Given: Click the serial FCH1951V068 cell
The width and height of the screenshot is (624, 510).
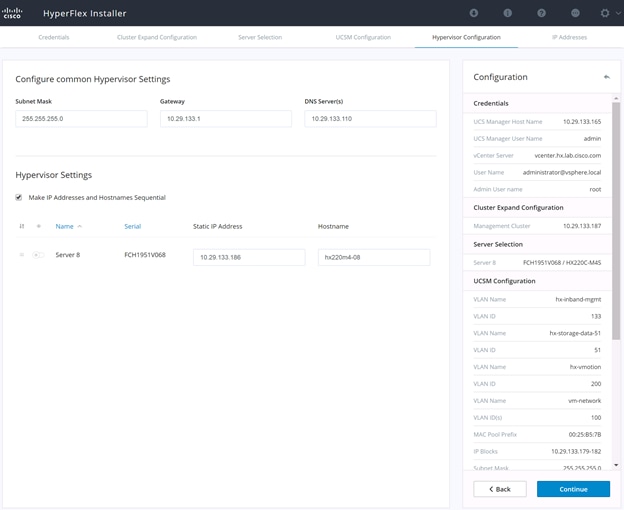Looking at the screenshot, I should [x=145, y=255].
